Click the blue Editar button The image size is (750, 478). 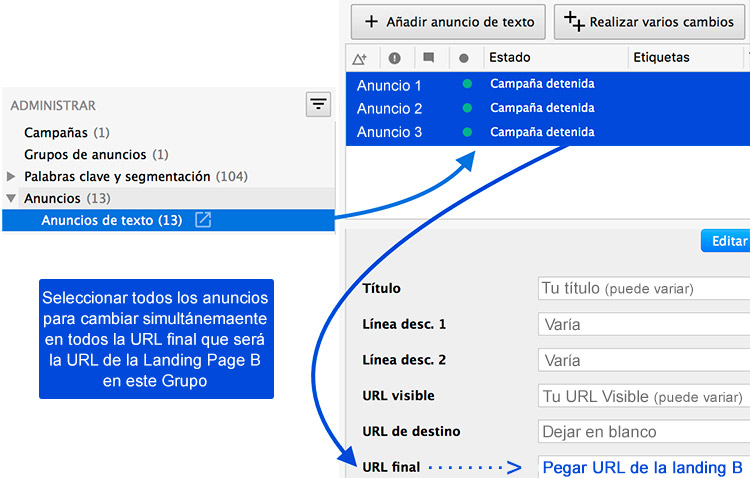726,241
